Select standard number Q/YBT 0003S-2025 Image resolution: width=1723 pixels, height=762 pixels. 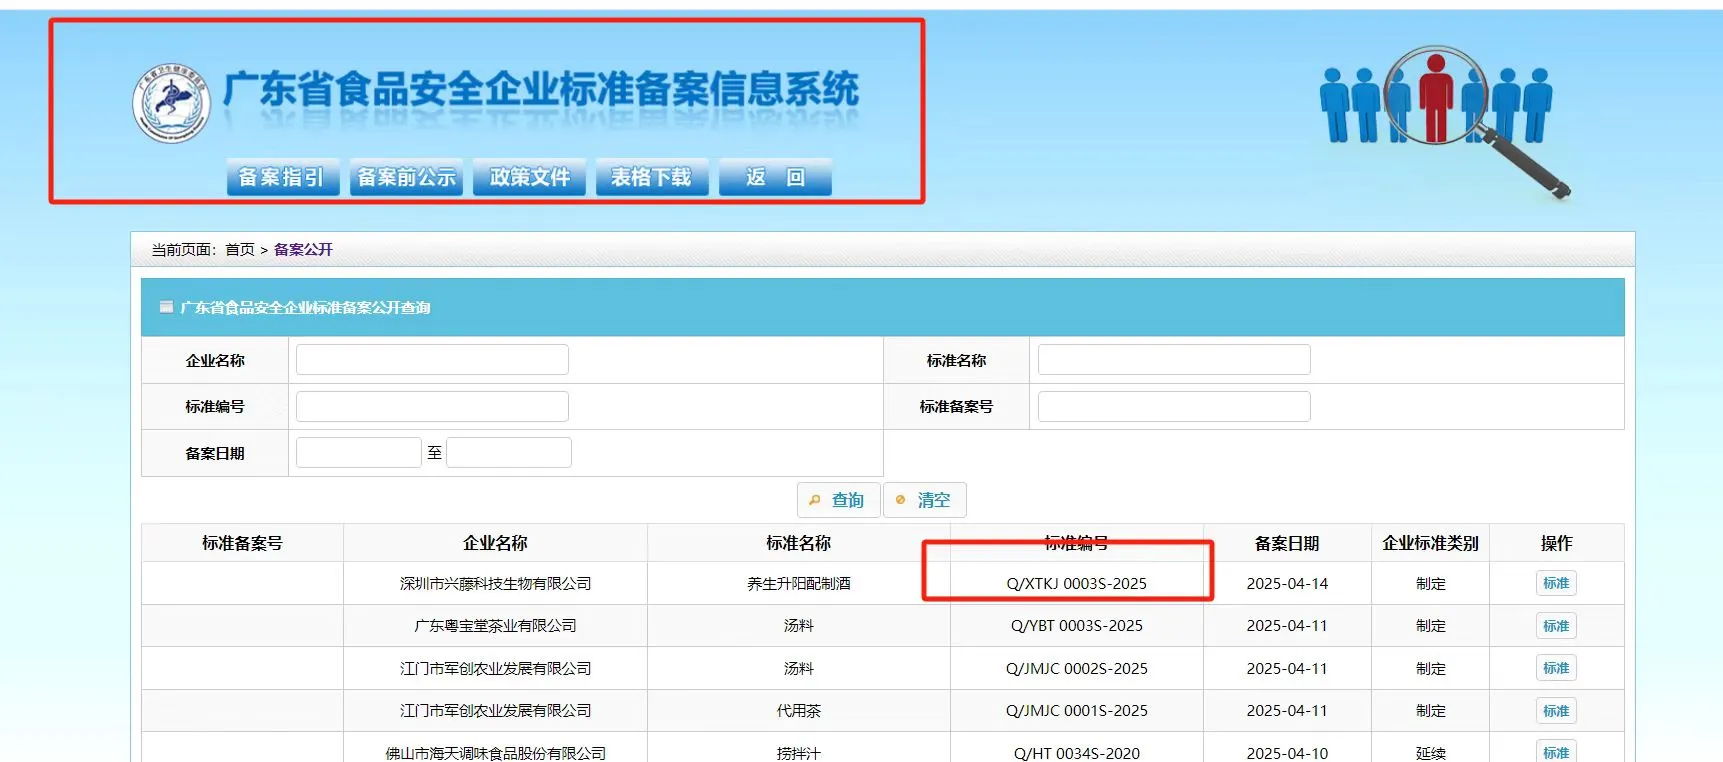click(x=1076, y=626)
